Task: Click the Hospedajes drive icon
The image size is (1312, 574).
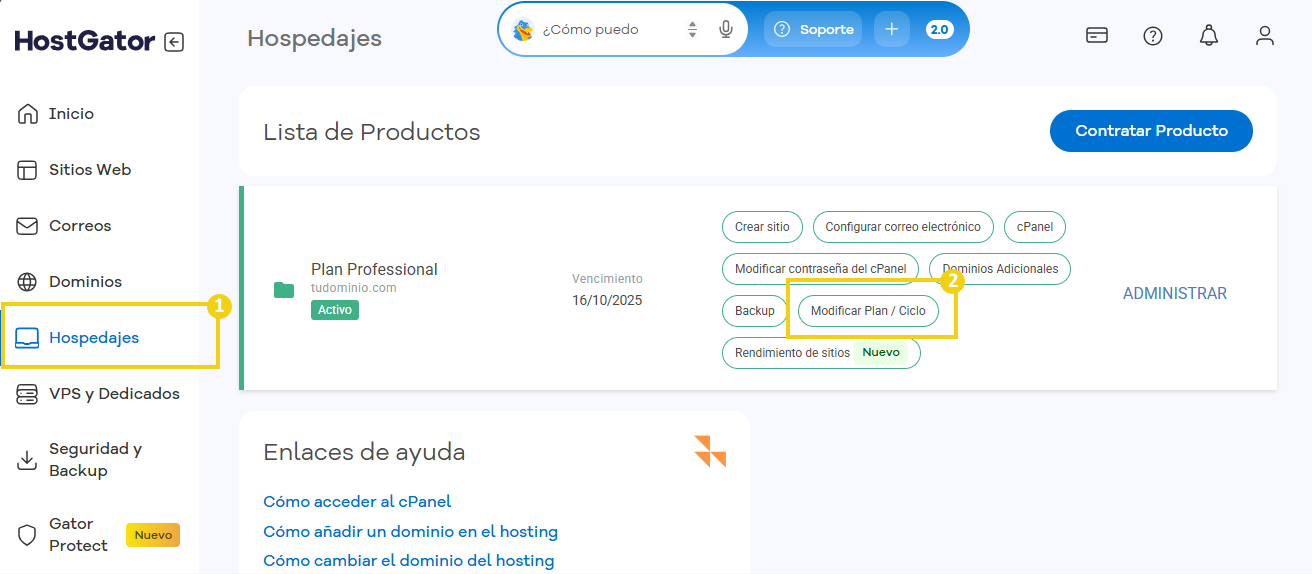Action: coord(28,338)
